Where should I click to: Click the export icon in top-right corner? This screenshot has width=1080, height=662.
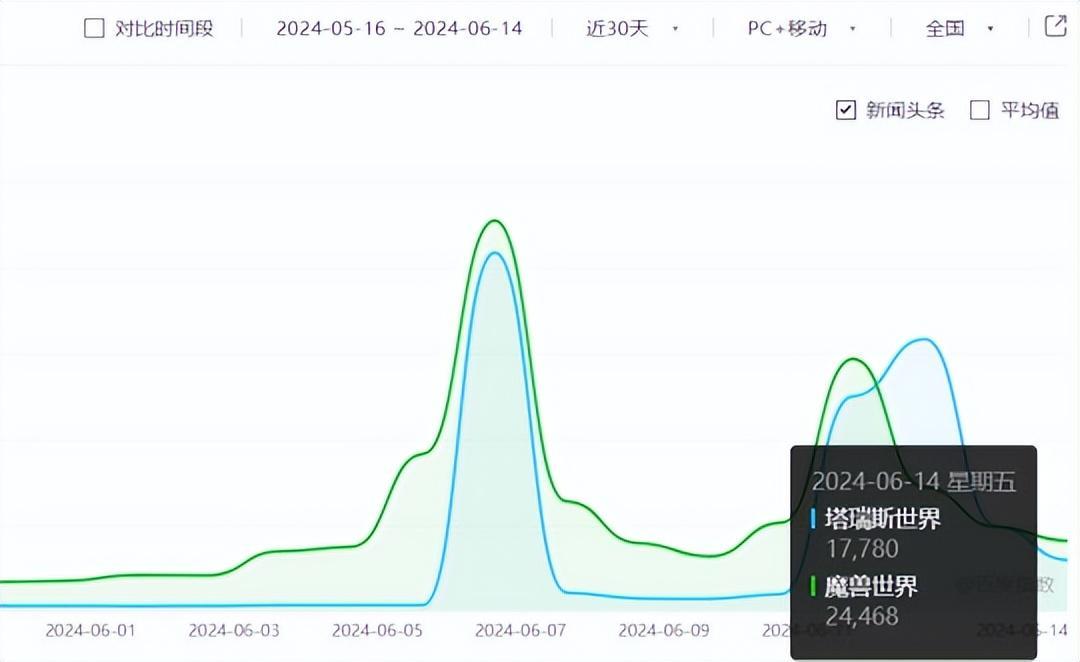click(1056, 26)
